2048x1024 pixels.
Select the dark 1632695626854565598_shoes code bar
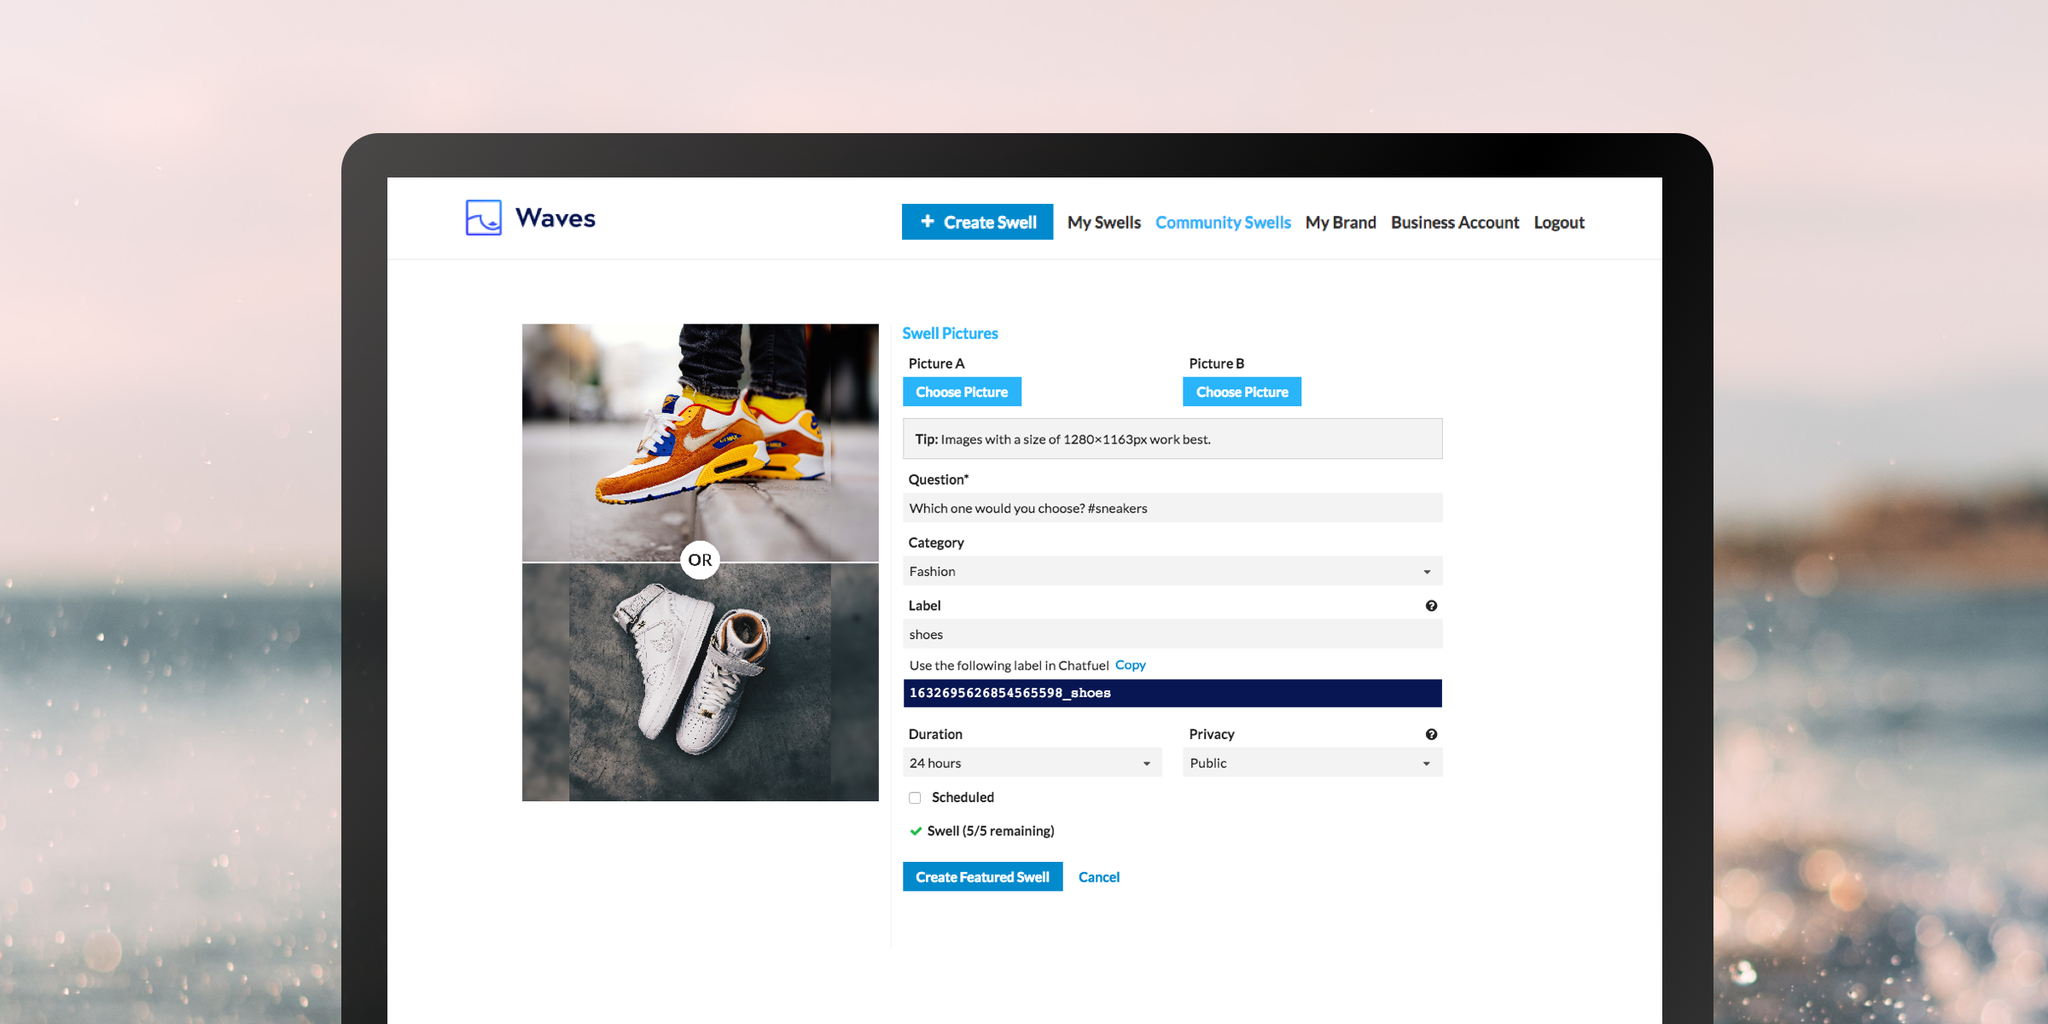[x=1172, y=692]
